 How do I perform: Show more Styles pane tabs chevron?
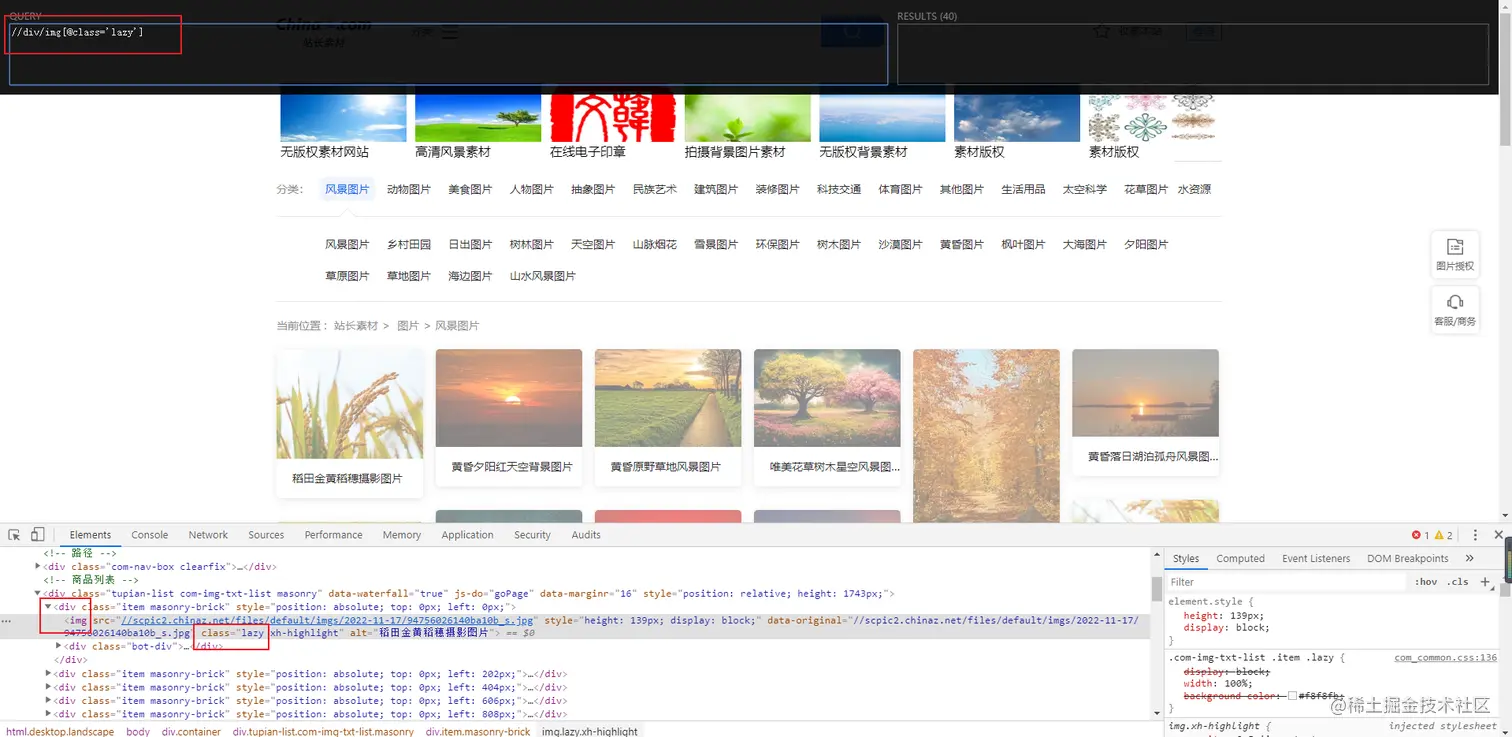click(x=1469, y=558)
